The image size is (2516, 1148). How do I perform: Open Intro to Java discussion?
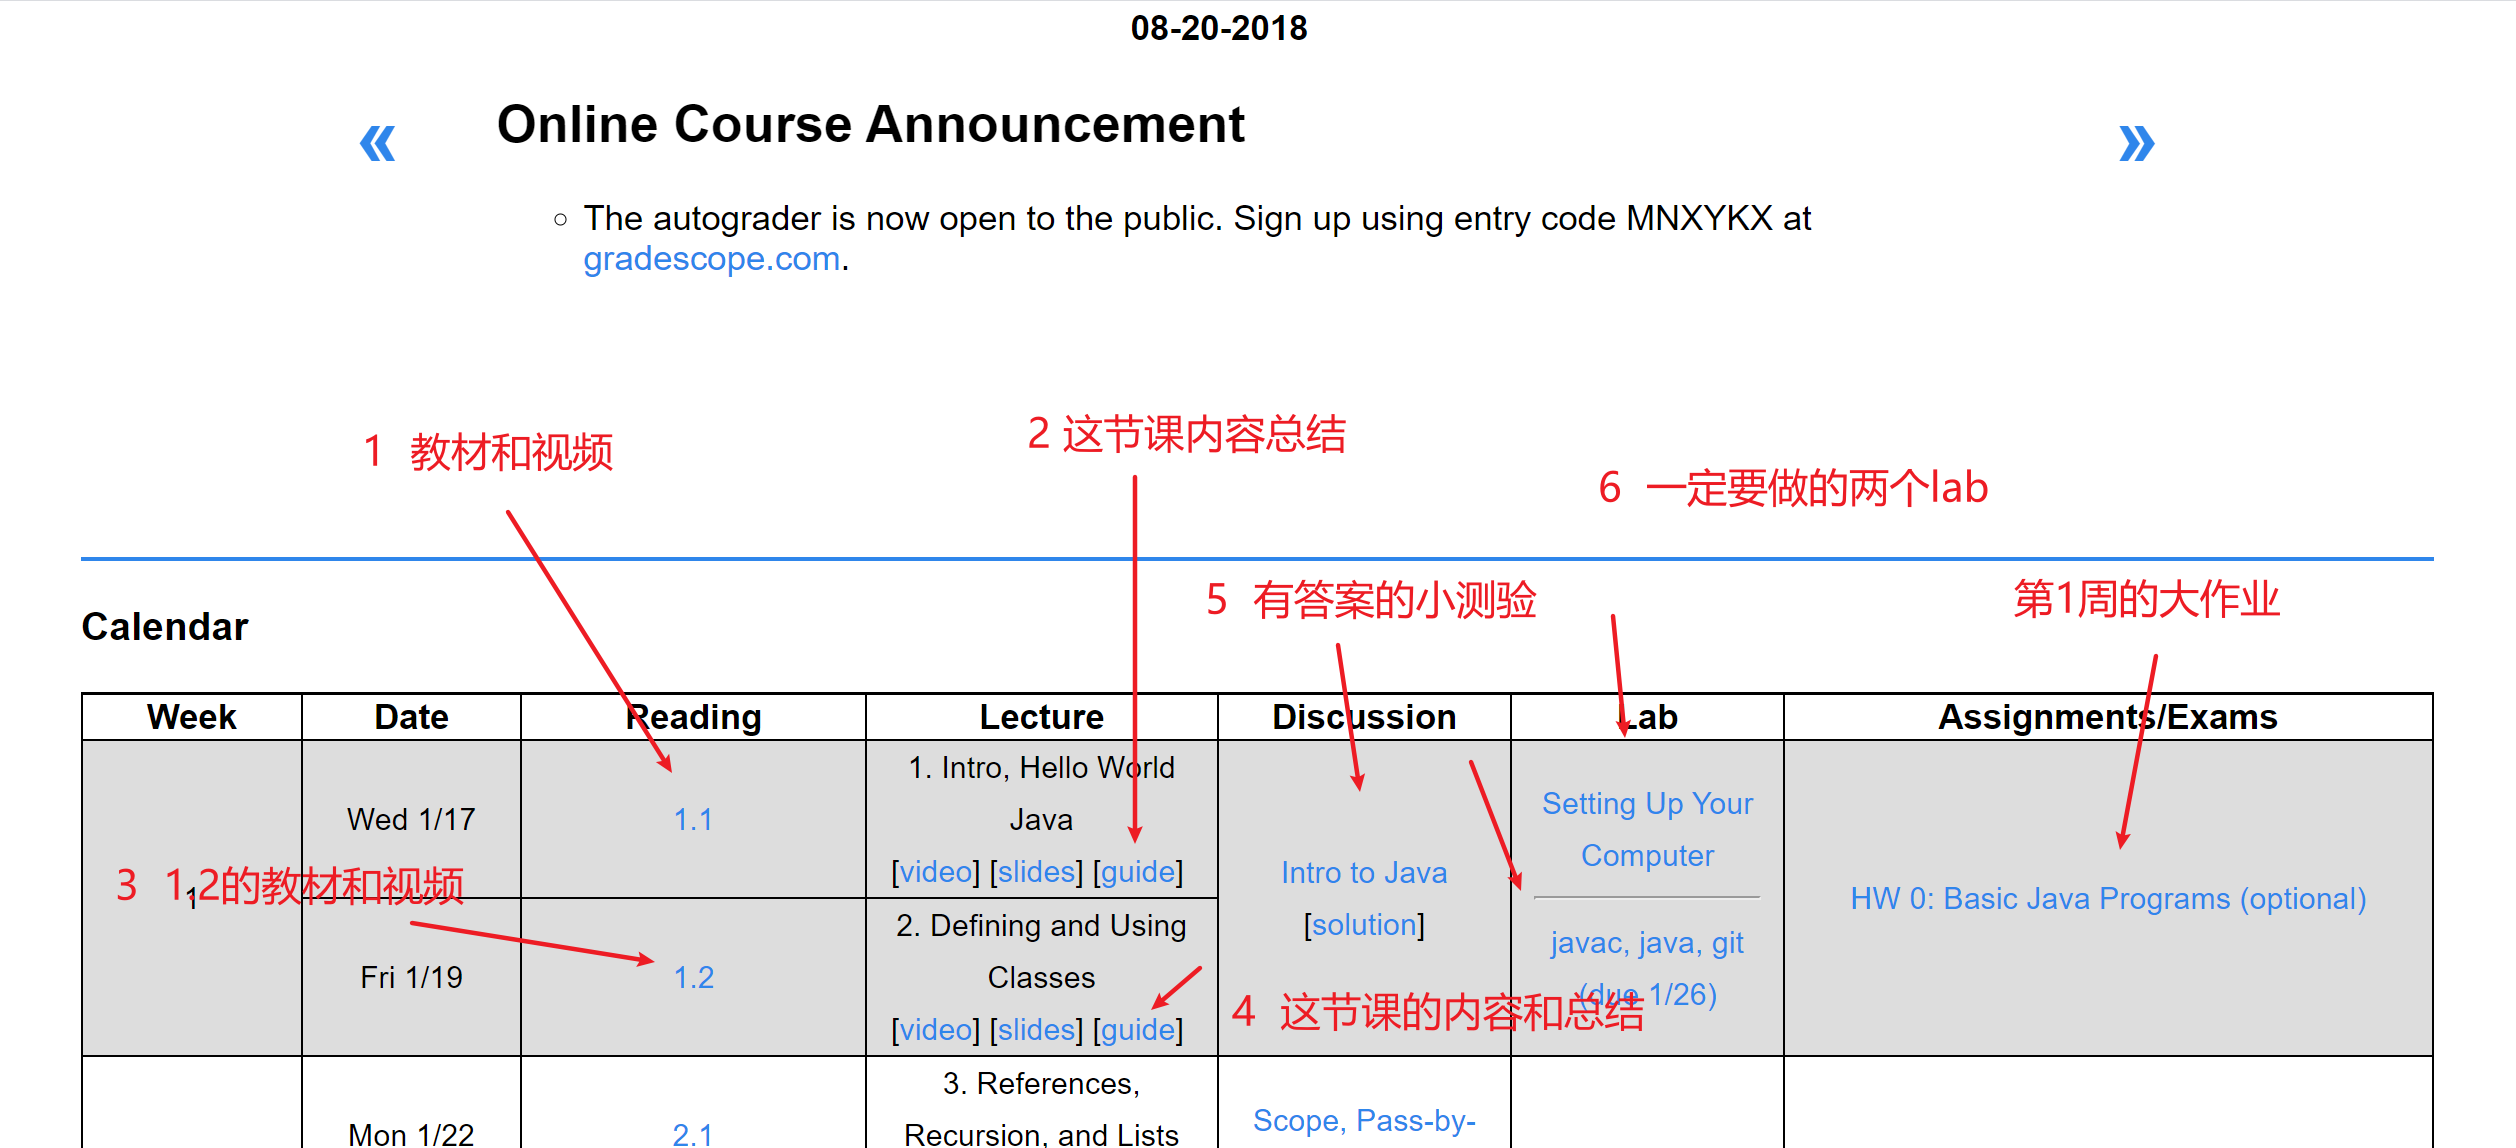tap(1364, 873)
